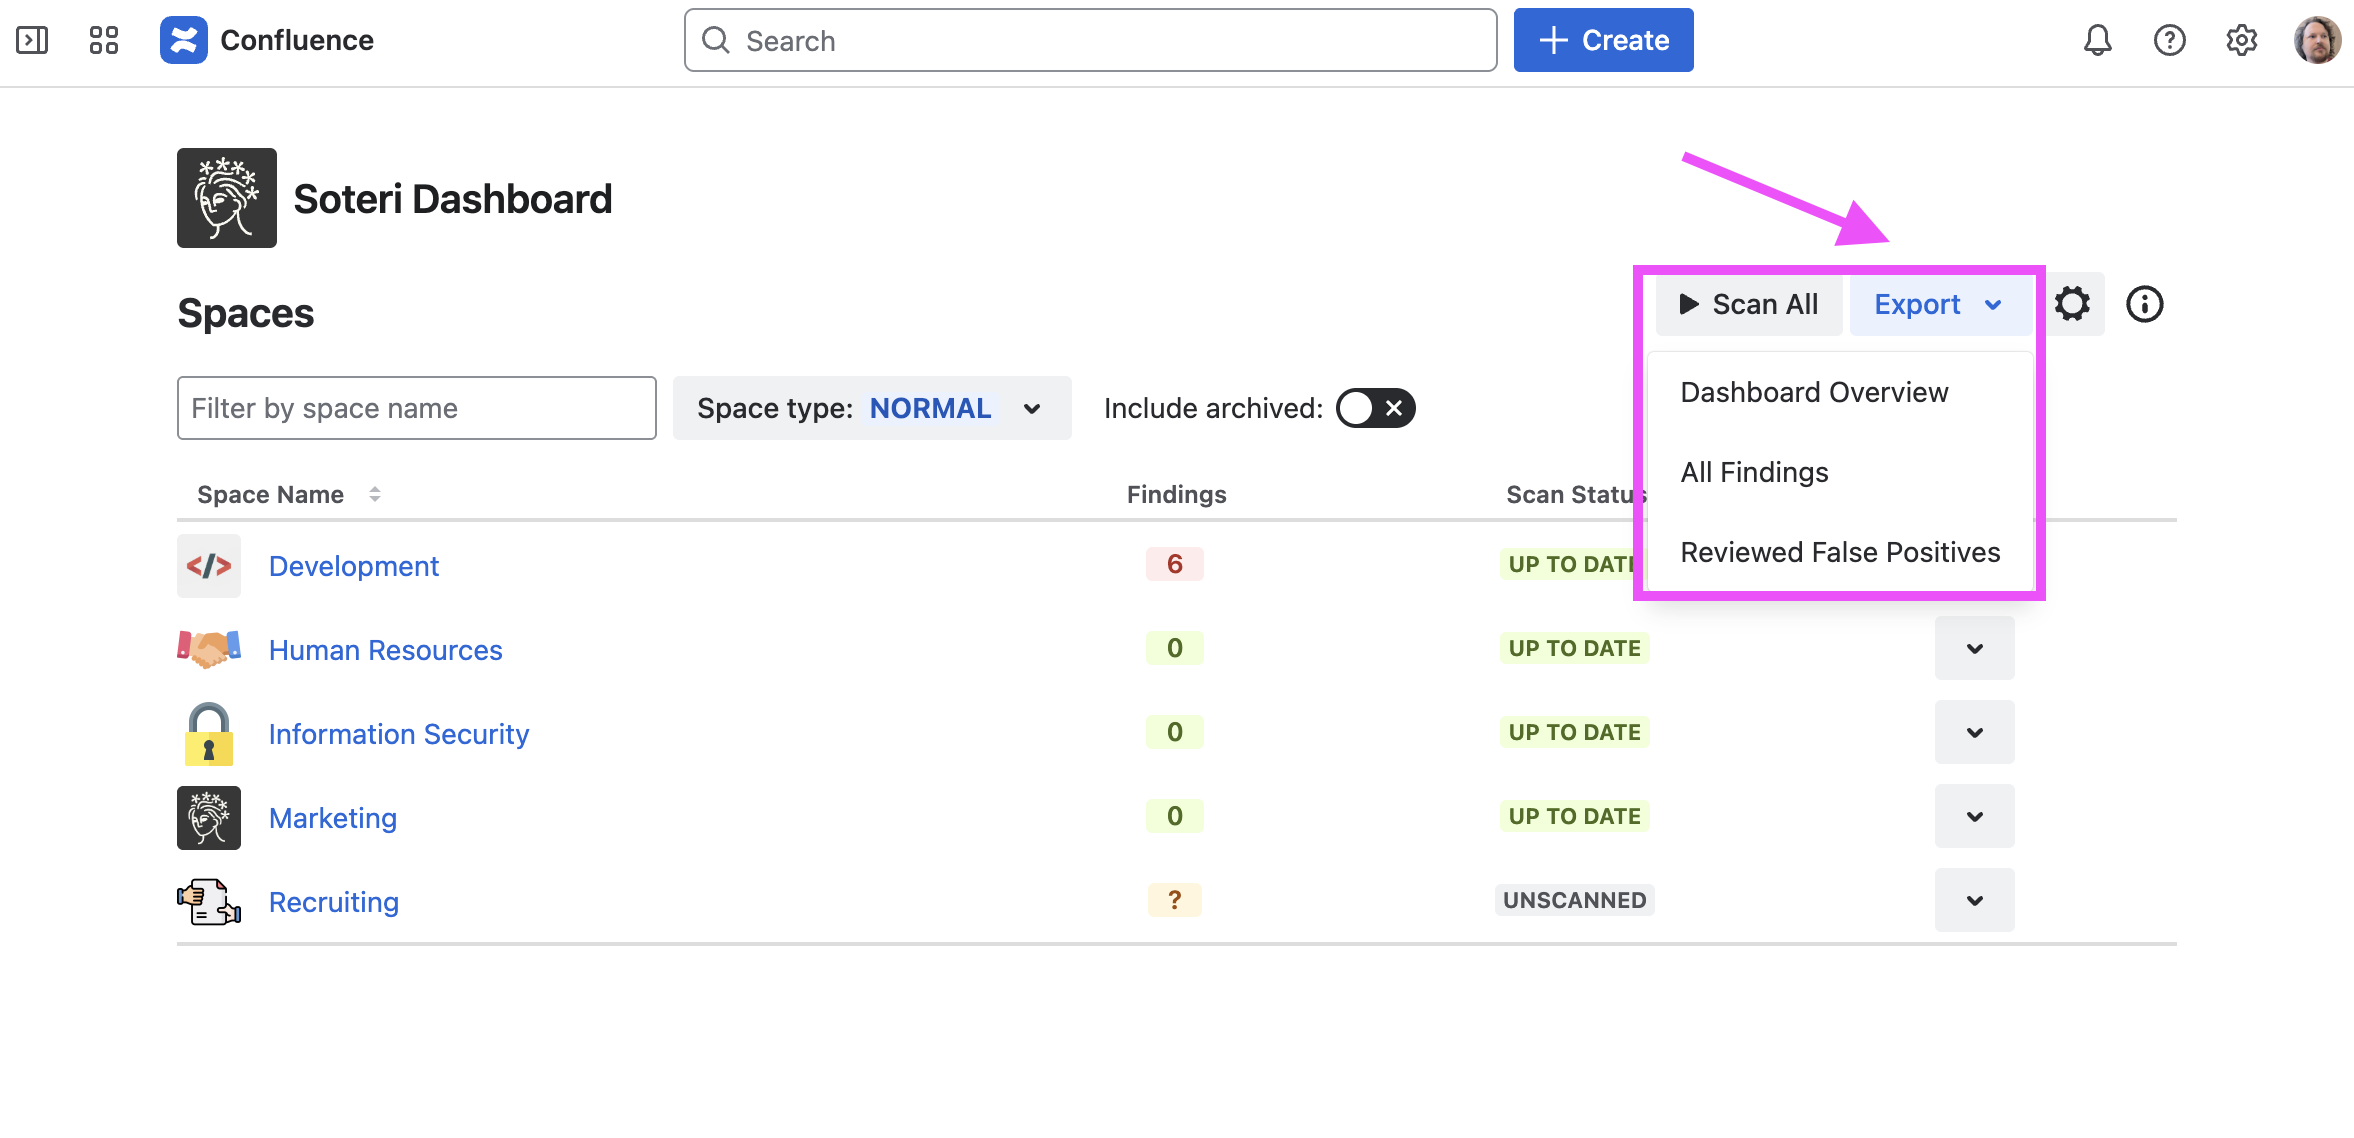Open the help question-mark icon
This screenshot has width=2354, height=1138.
click(x=2169, y=40)
